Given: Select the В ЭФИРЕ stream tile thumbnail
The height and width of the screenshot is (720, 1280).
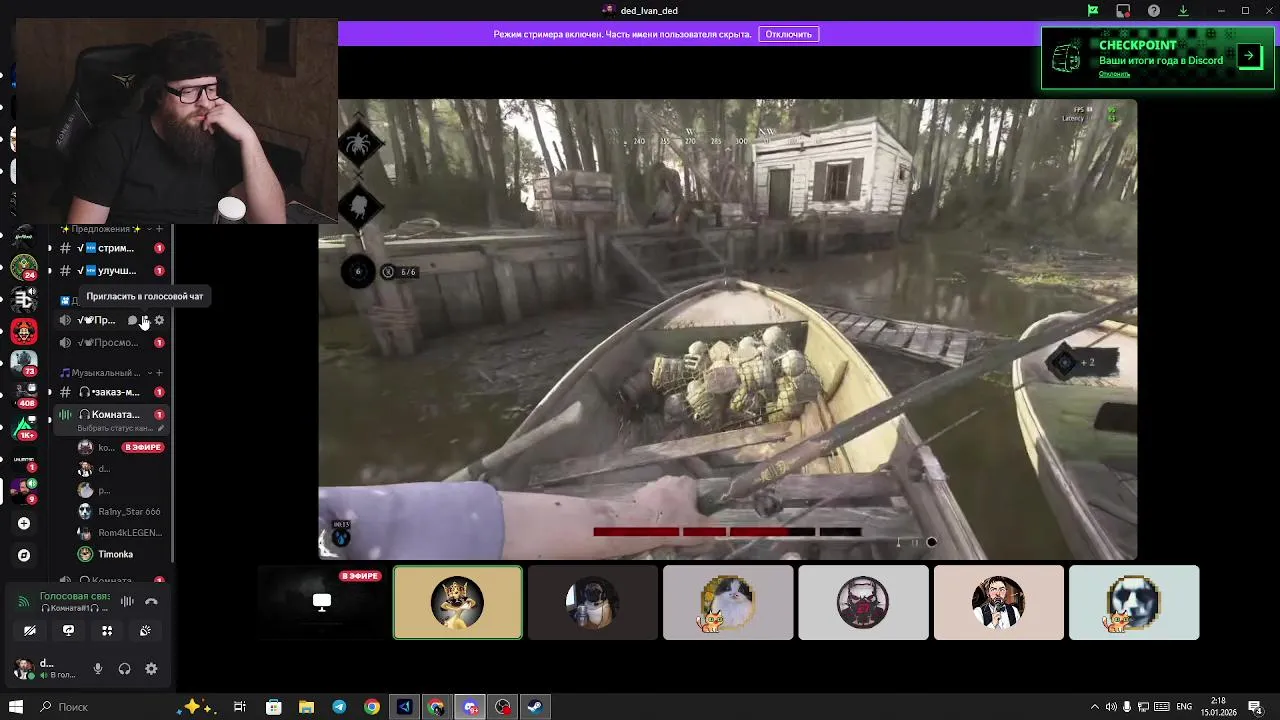Looking at the screenshot, I should pos(322,602).
